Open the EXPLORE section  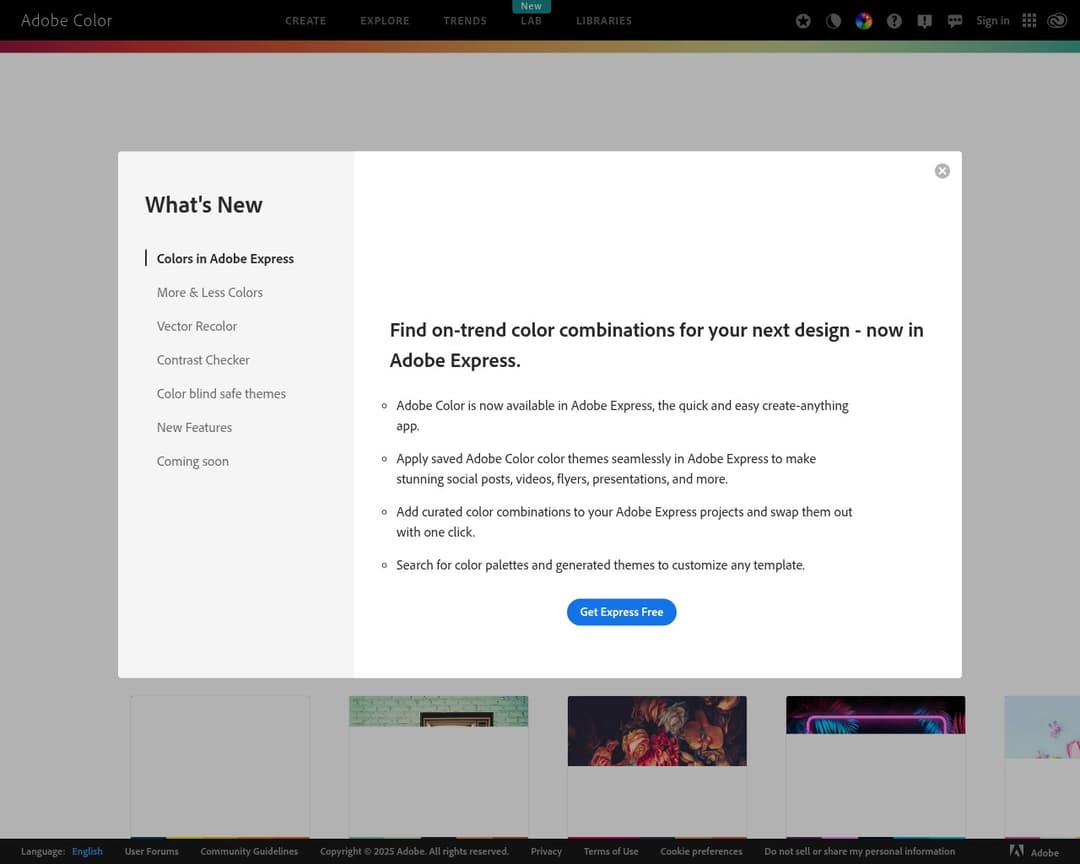tap(384, 20)
